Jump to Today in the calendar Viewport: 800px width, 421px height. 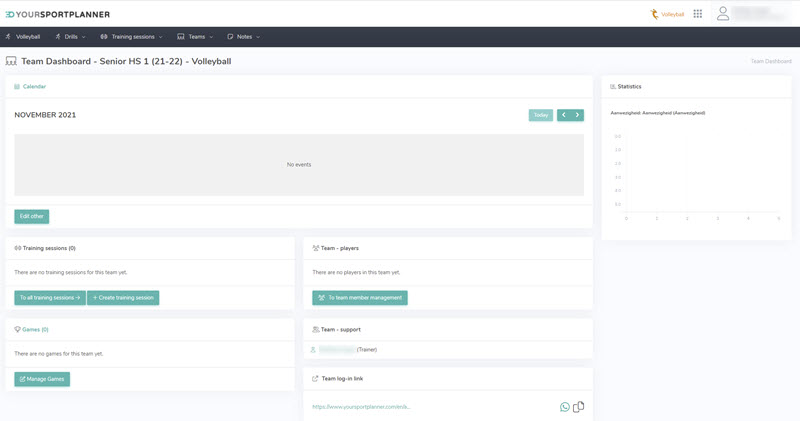coord(540,115)
